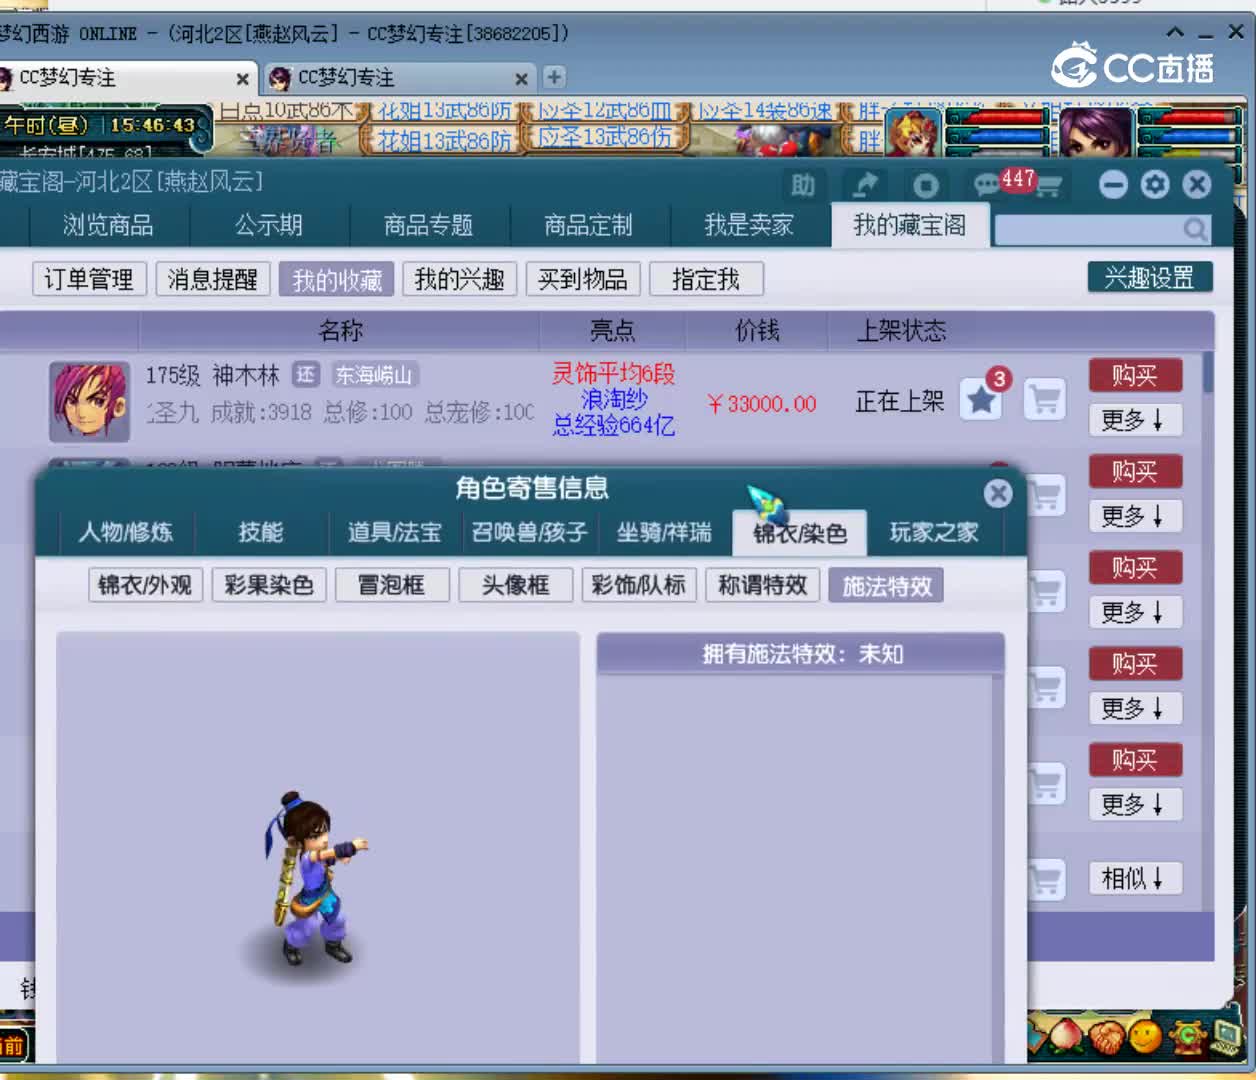Click the 名称 column header
The image size is (1256, 1080).
[340, 331]
